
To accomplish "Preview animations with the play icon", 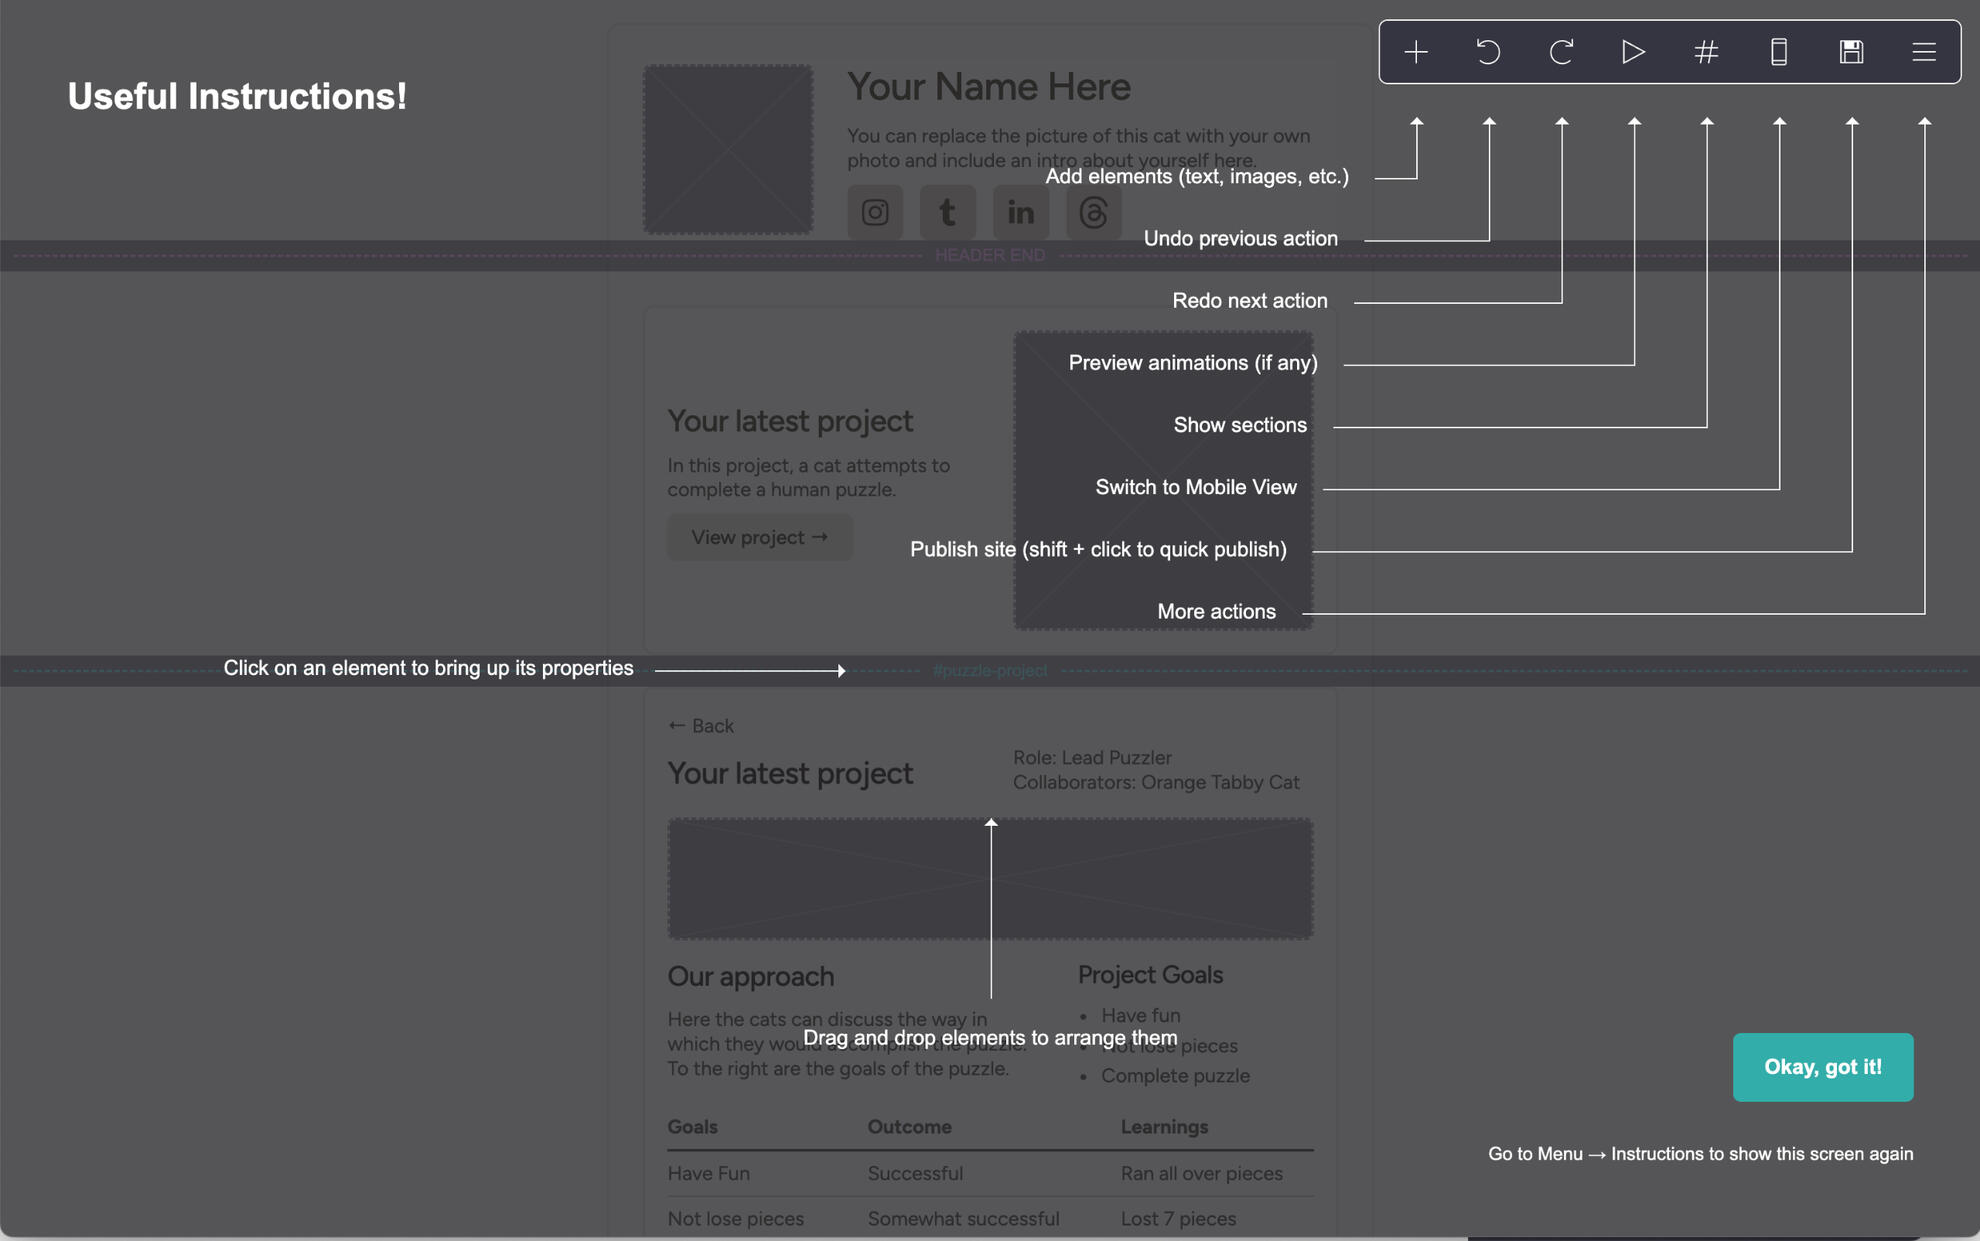I will pyautogui.click(x=1633, y=52).
